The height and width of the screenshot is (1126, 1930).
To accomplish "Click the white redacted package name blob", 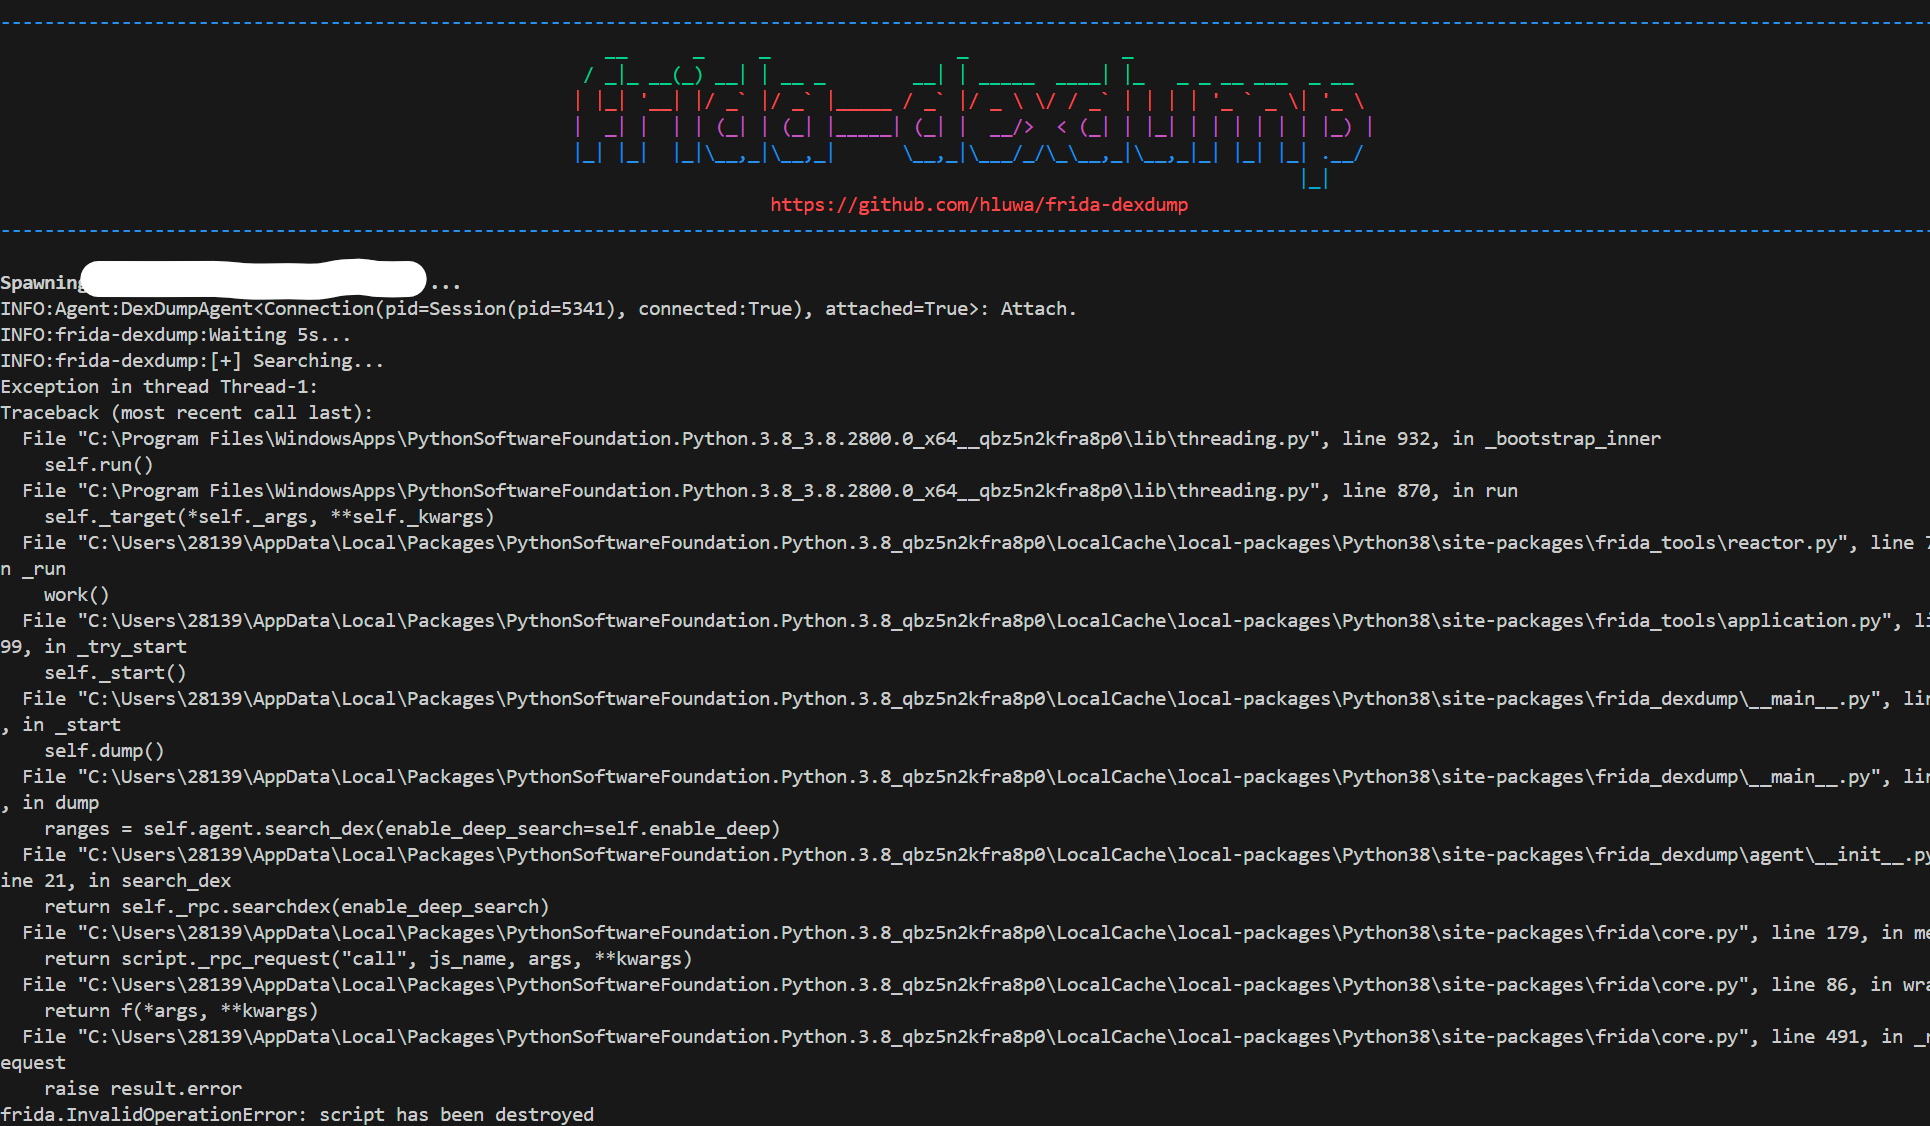I will pyautogui.click(x=253, y=279).
